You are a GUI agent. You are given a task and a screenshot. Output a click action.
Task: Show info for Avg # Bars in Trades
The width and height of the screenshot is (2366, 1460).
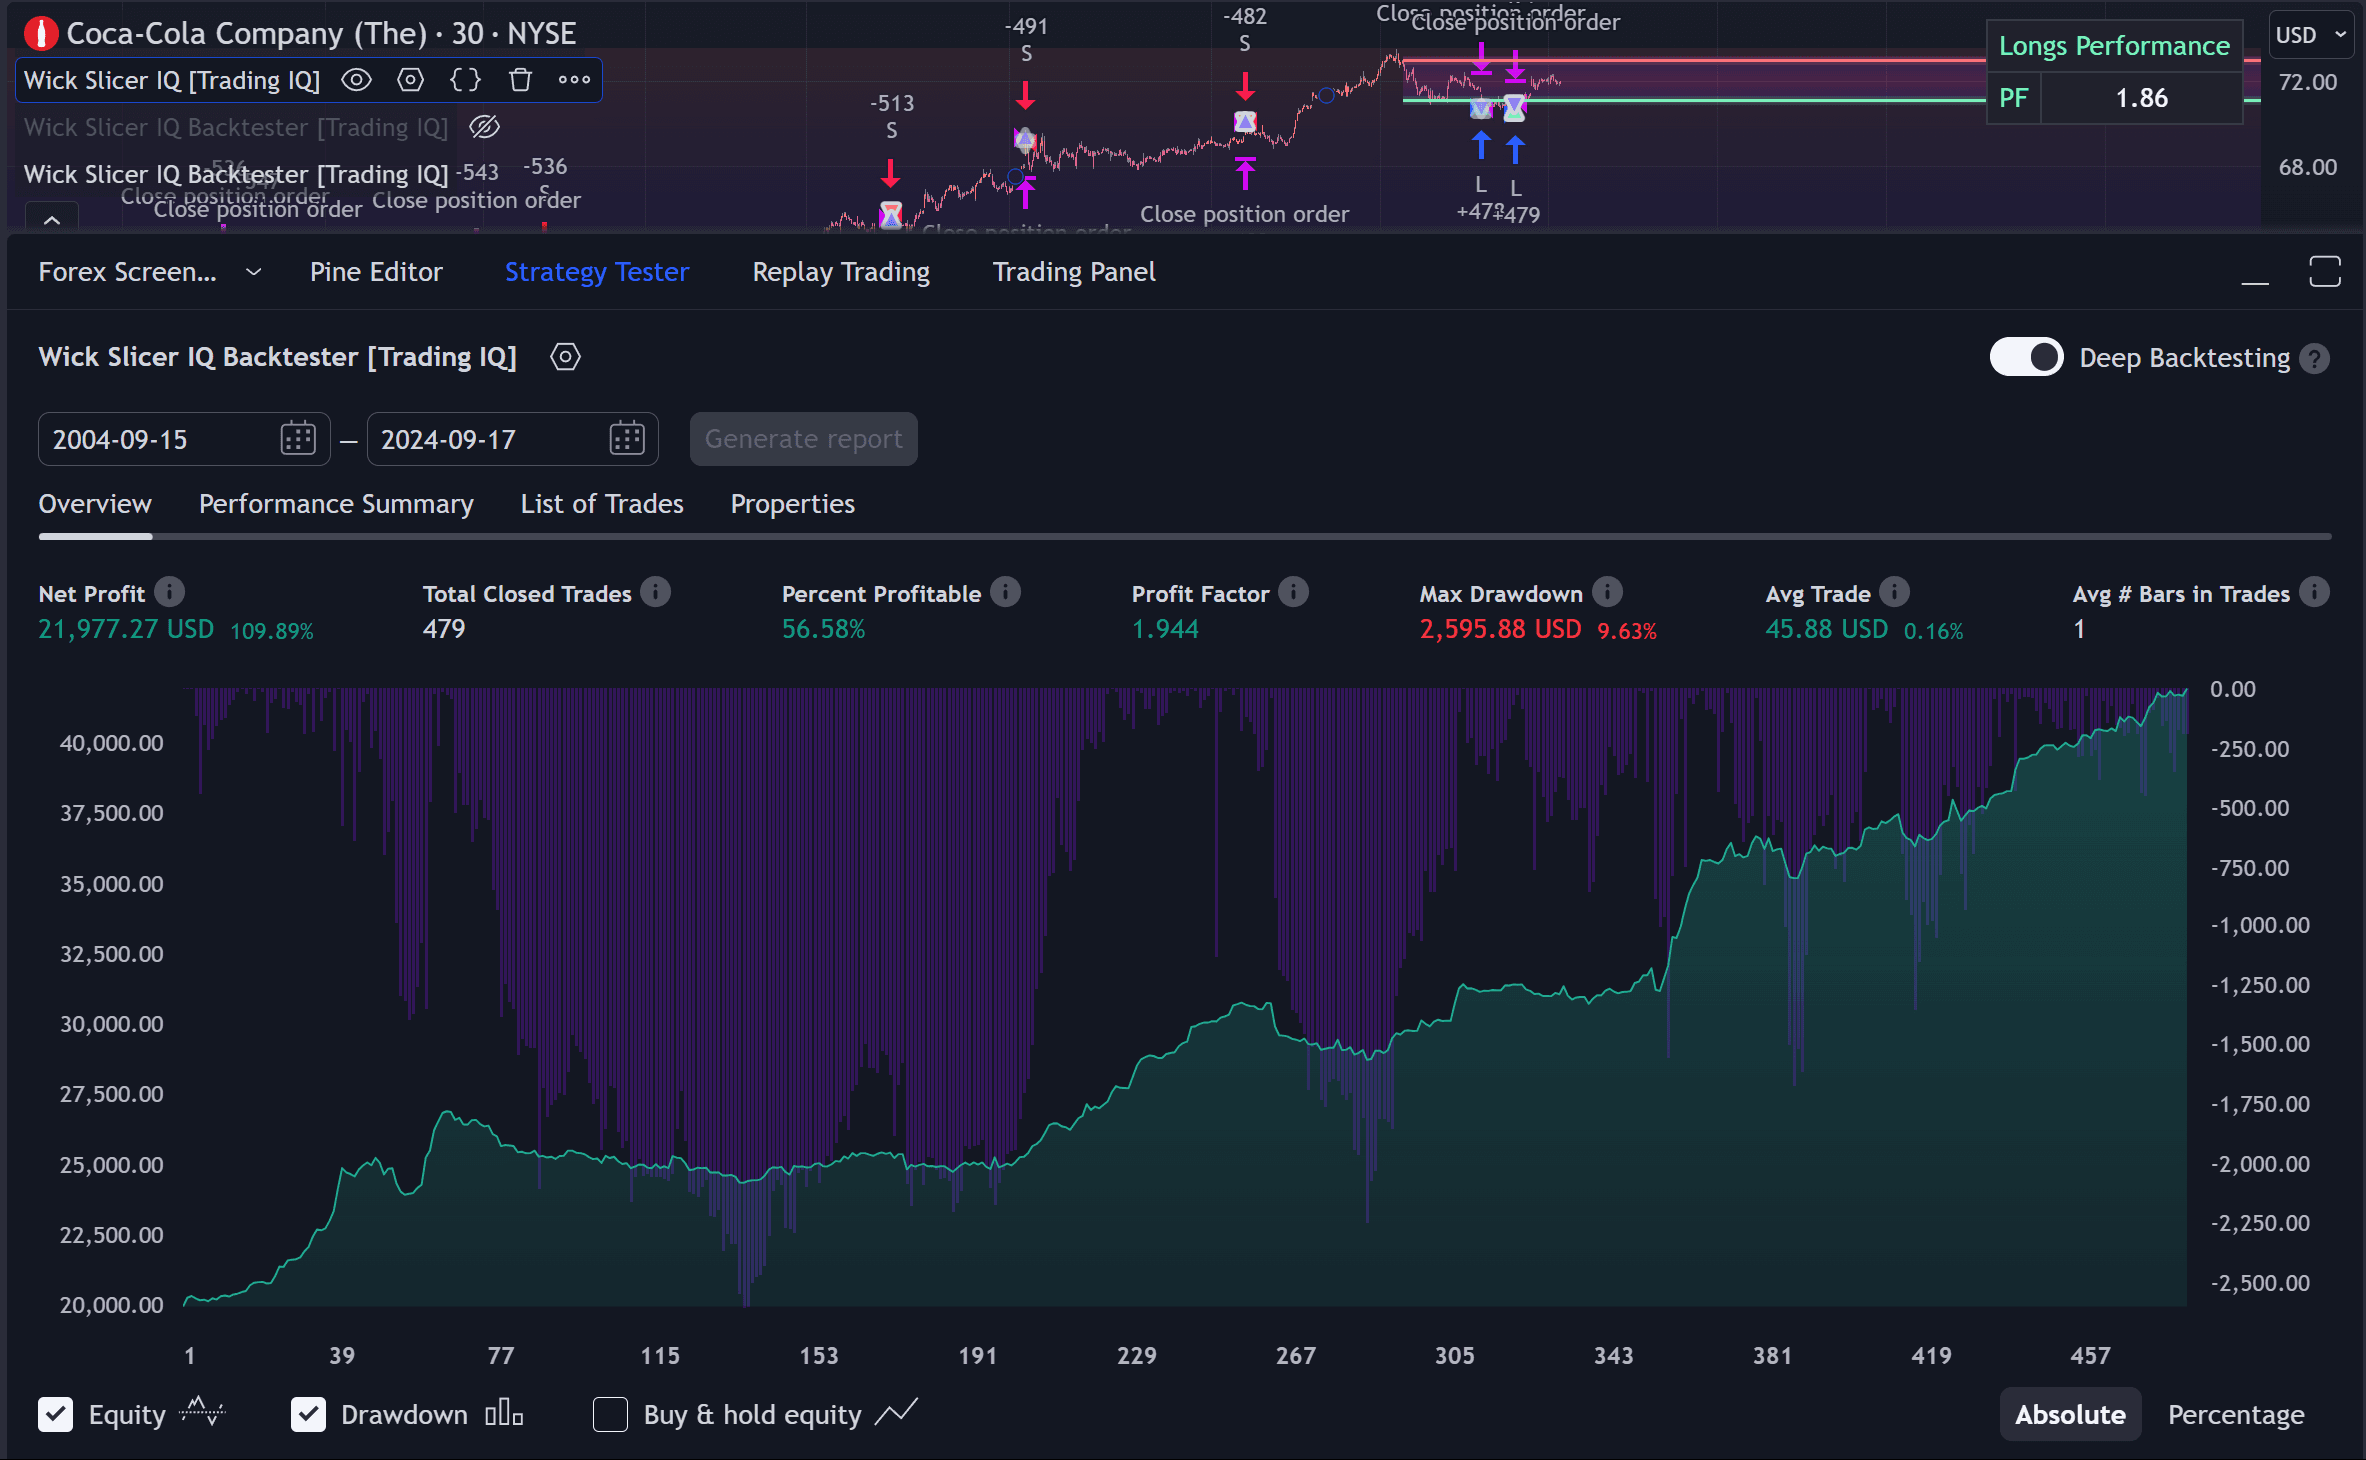point(2314,593)
